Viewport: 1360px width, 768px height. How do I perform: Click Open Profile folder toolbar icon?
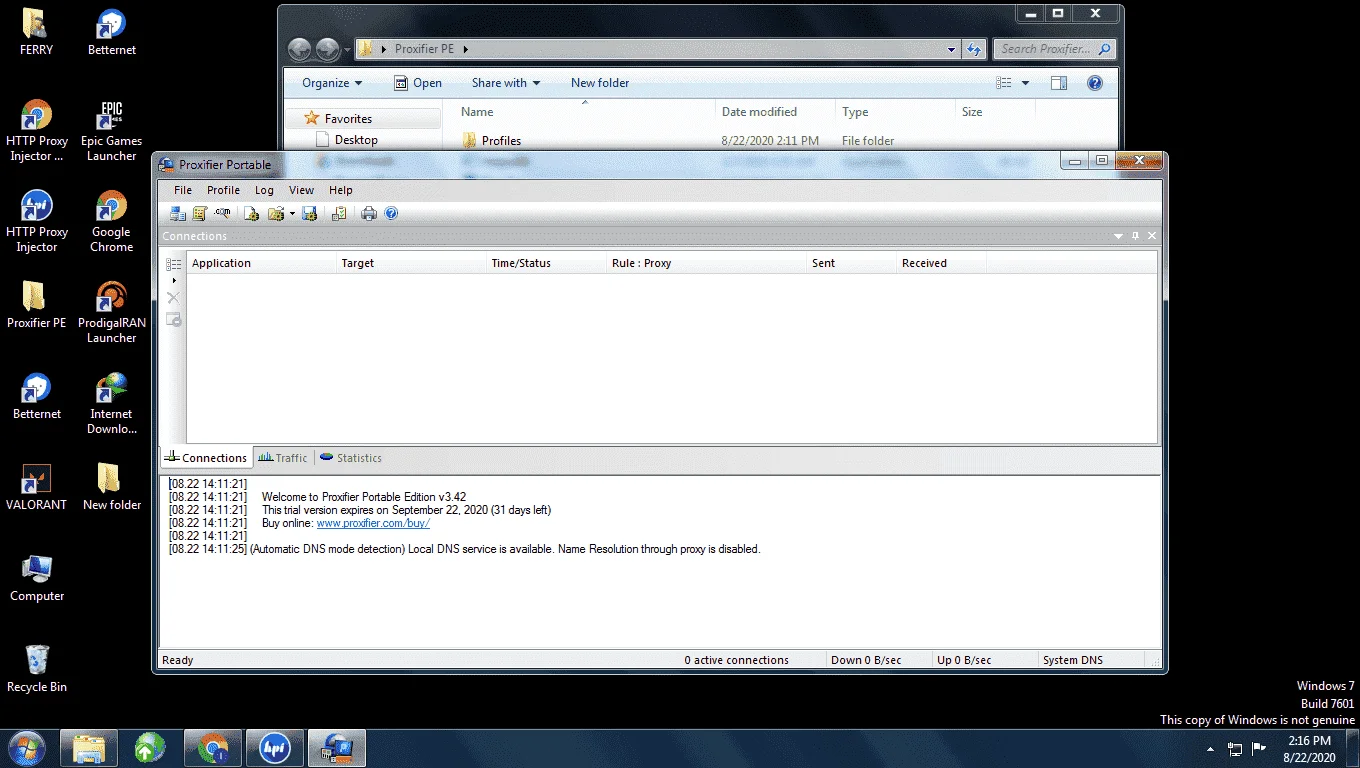(x=275, y=213)
